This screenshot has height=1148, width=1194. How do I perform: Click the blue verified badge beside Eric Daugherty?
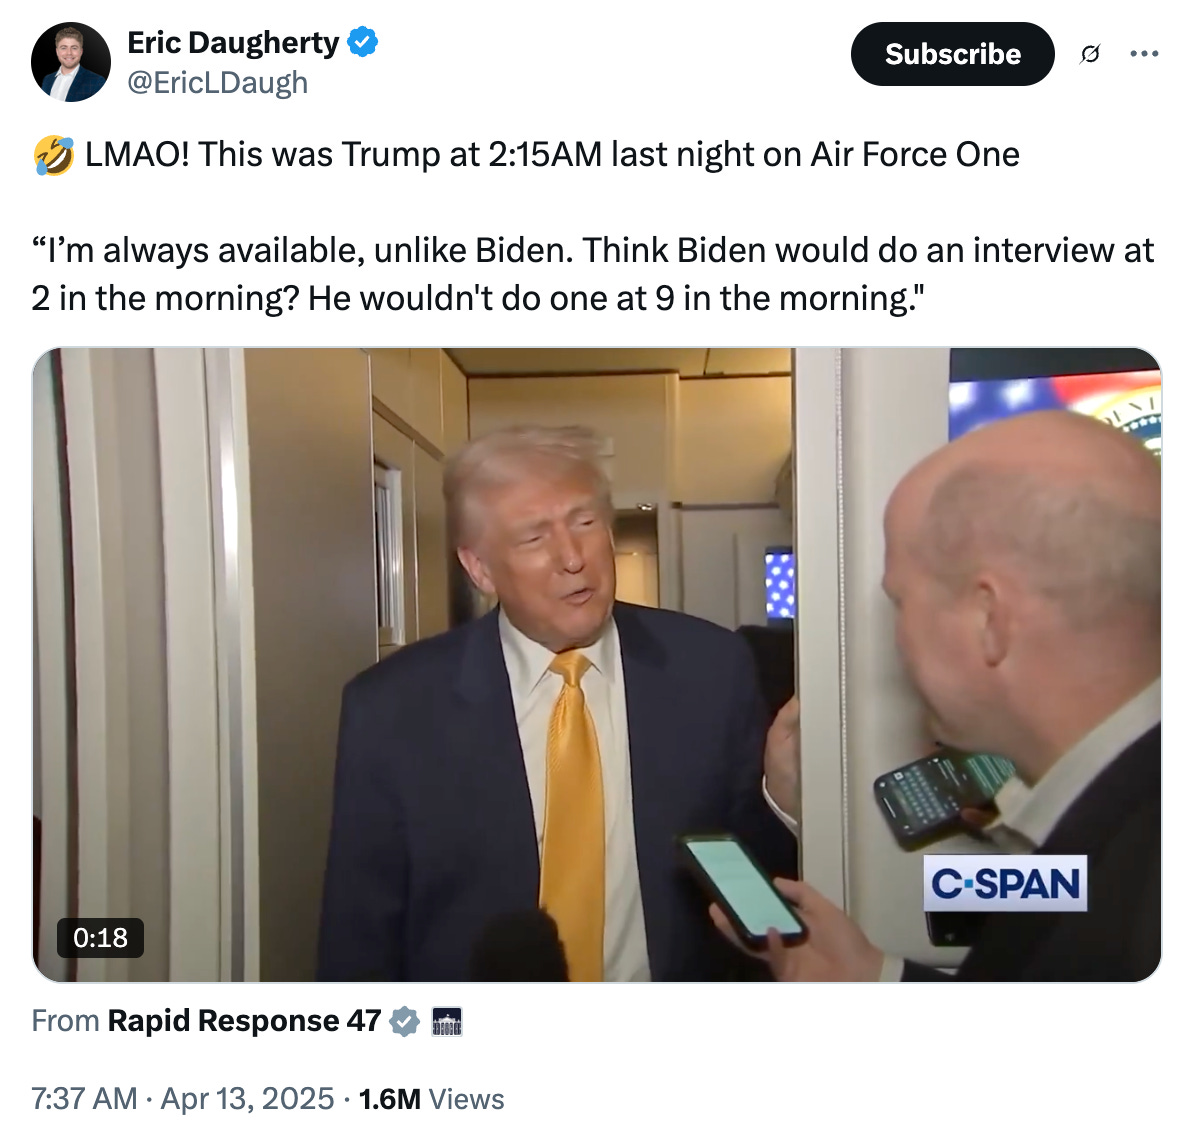[362, 42]
